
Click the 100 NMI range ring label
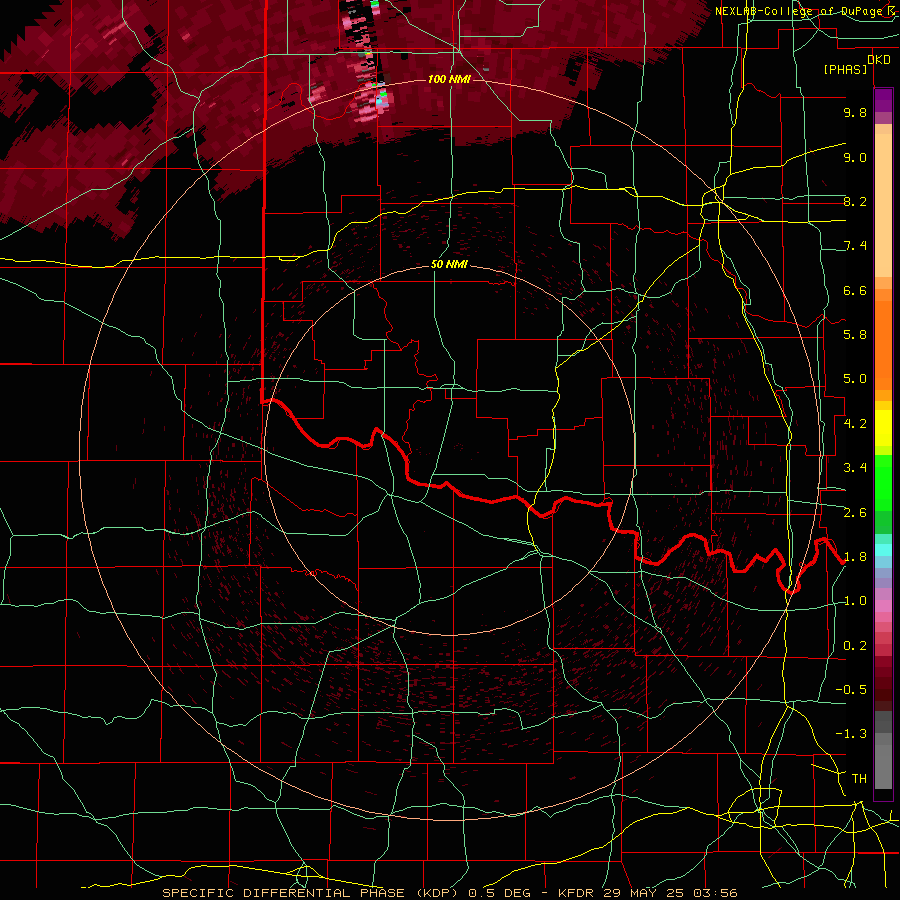click(449, 79)
